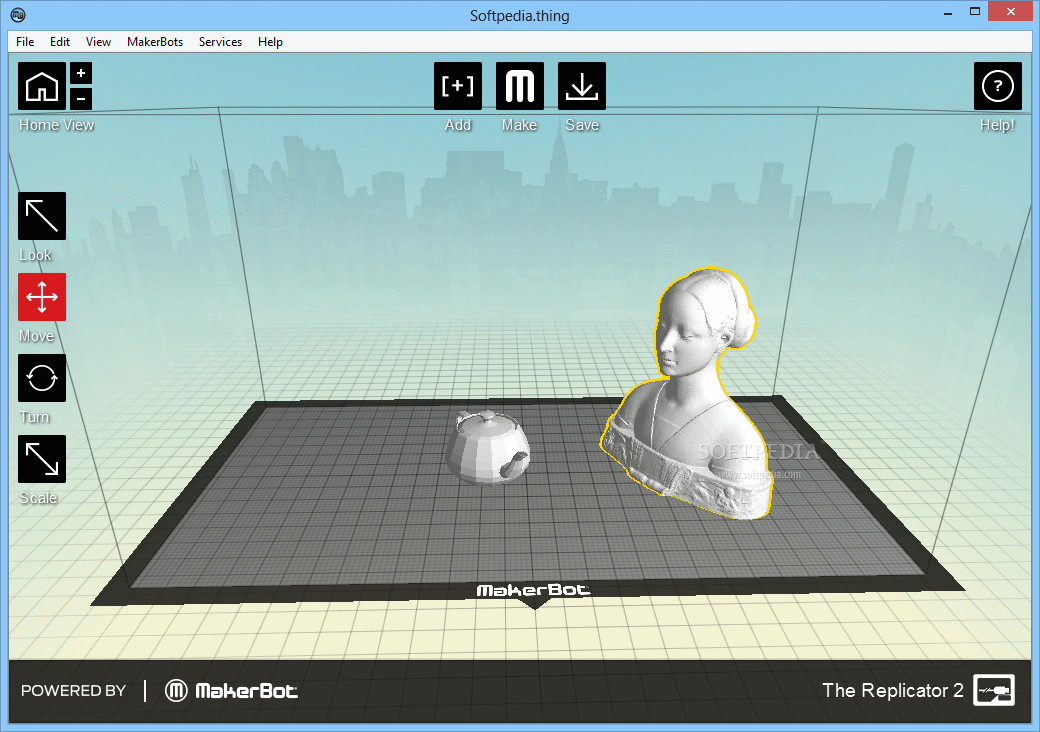This screenshot has width=1040, height=732.
Task: Open the File menu
Action: 25,42
